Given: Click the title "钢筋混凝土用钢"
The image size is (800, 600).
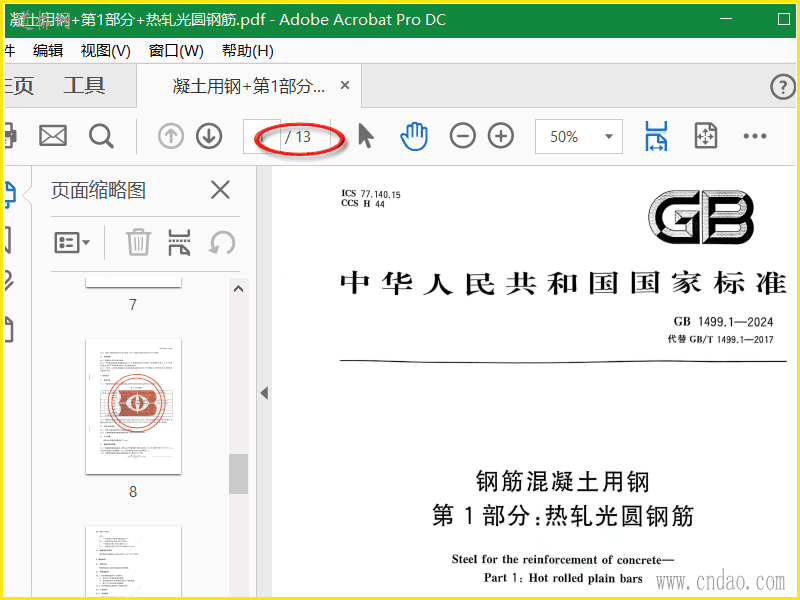Looking at the screenshot, I should [563, 482].
